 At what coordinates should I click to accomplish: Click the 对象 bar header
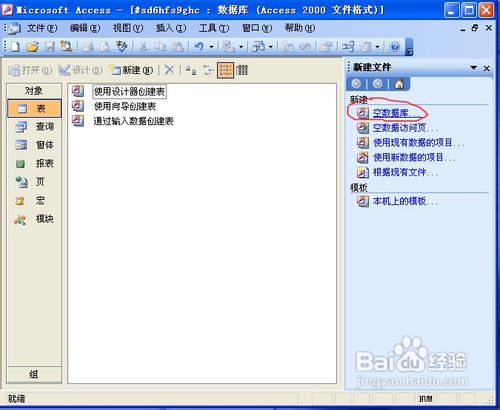coord(34,91)
